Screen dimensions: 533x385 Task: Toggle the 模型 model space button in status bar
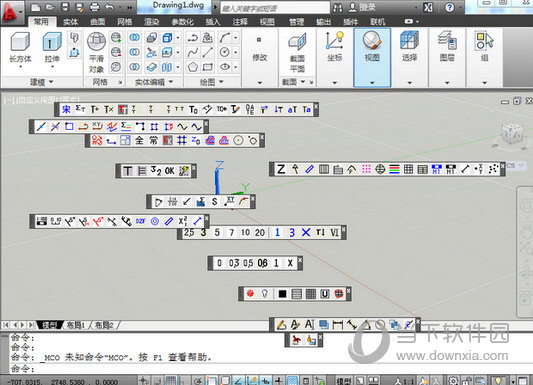click(344, 381)
